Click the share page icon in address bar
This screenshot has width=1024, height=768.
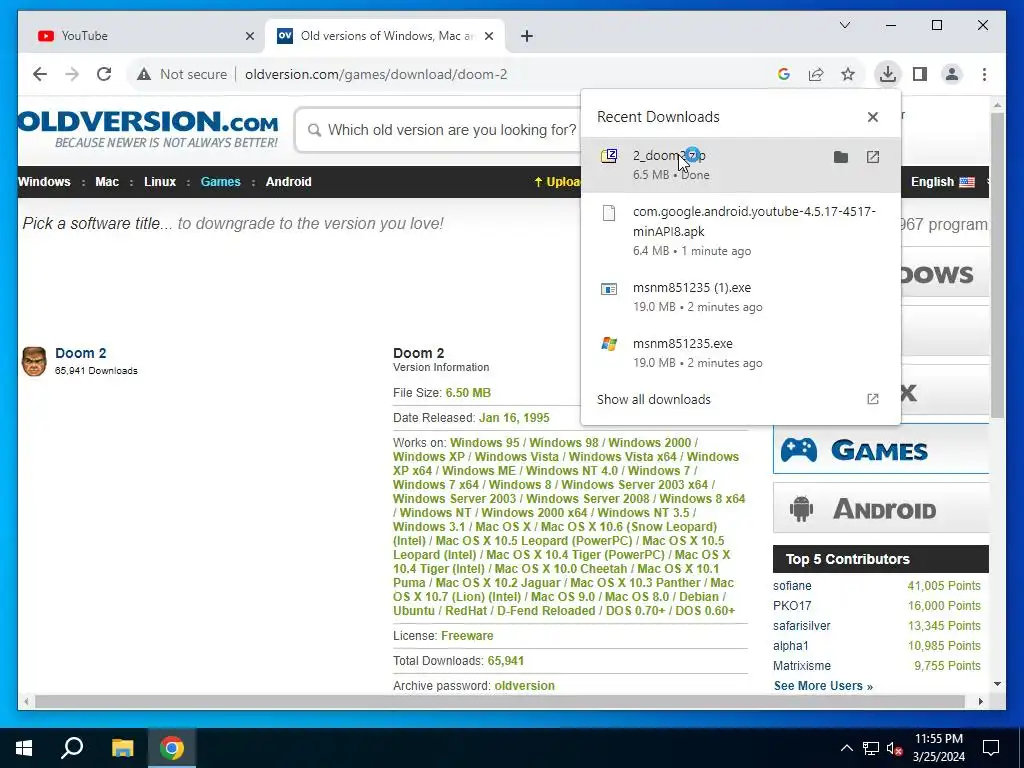coord(816,74)
